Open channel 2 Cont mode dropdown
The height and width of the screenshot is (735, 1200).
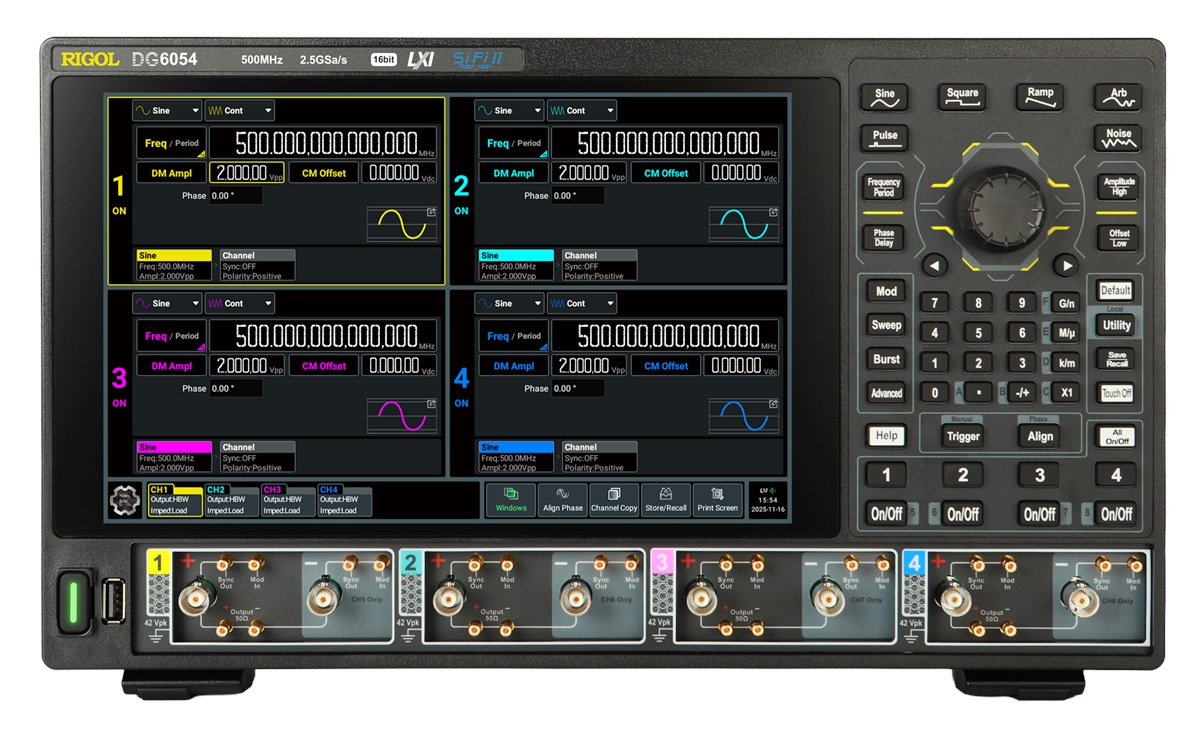click(x=580, y=111)
